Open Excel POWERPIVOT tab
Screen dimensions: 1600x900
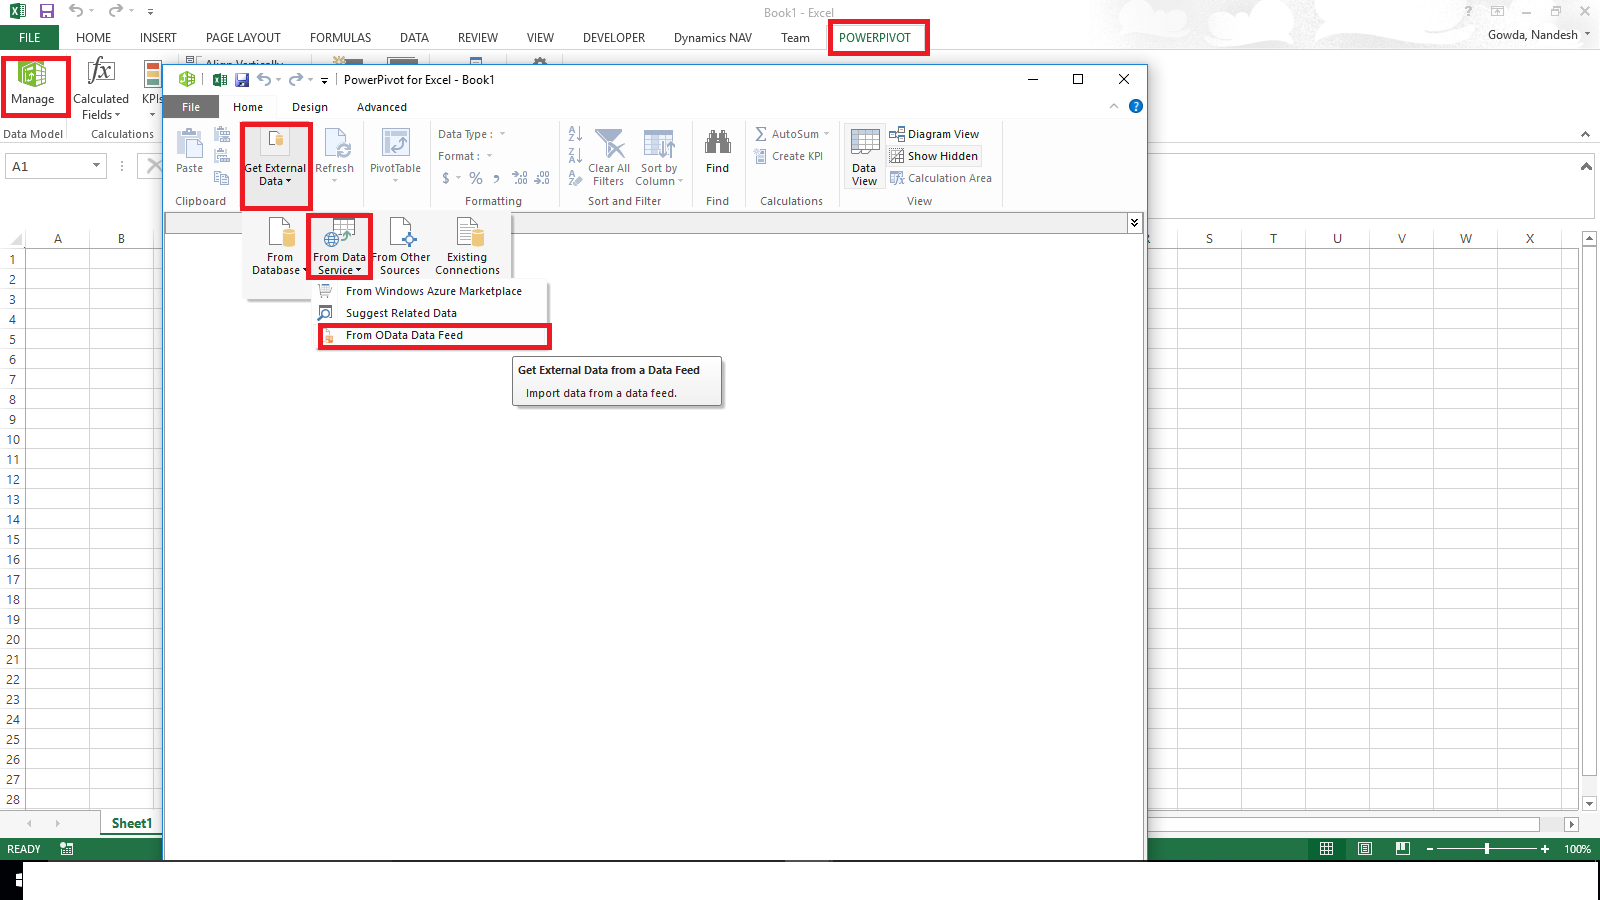coord(875,38)
